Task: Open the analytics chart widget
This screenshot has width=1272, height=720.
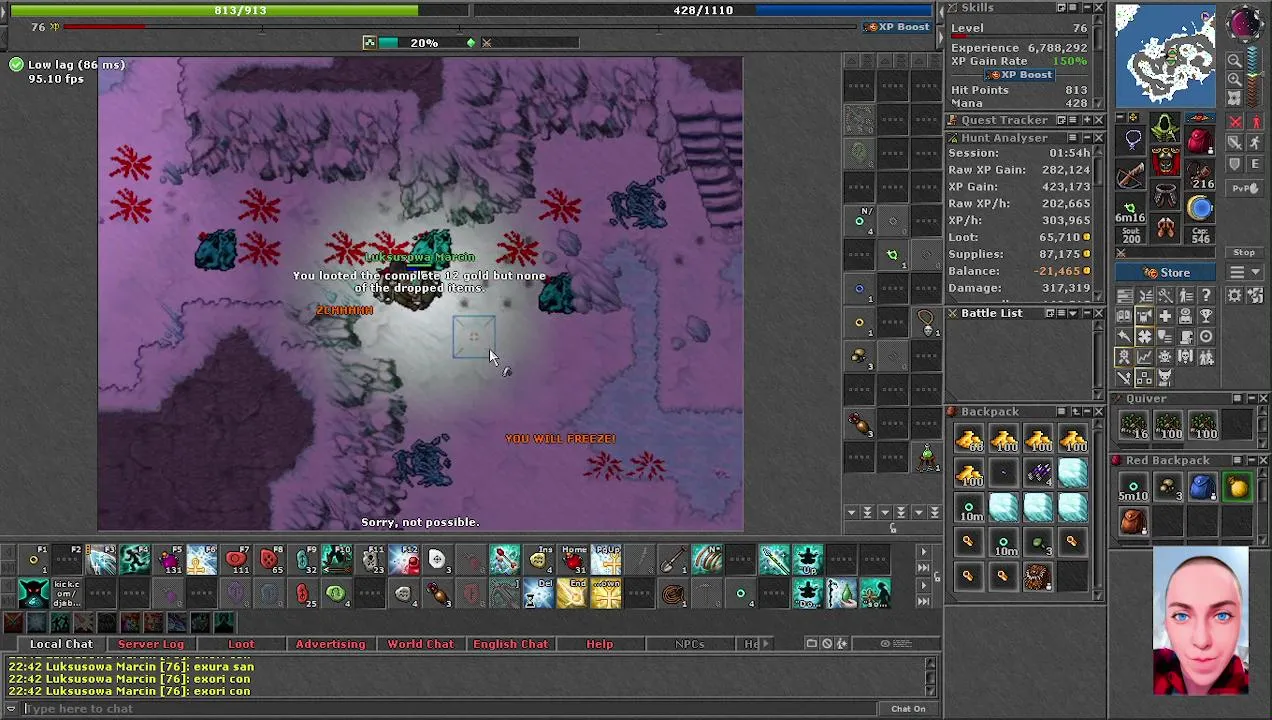Action: click(x=1145, y=357)
